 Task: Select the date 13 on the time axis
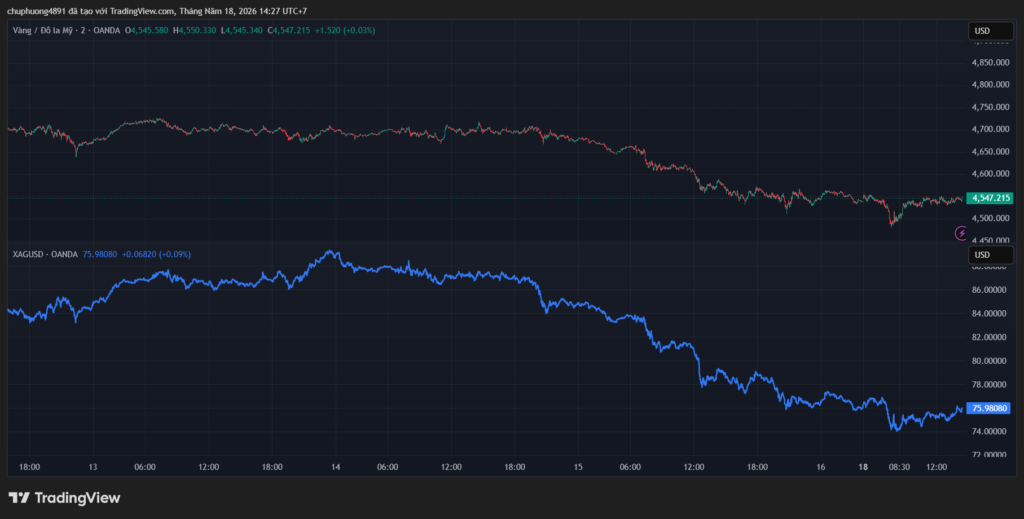93,467
